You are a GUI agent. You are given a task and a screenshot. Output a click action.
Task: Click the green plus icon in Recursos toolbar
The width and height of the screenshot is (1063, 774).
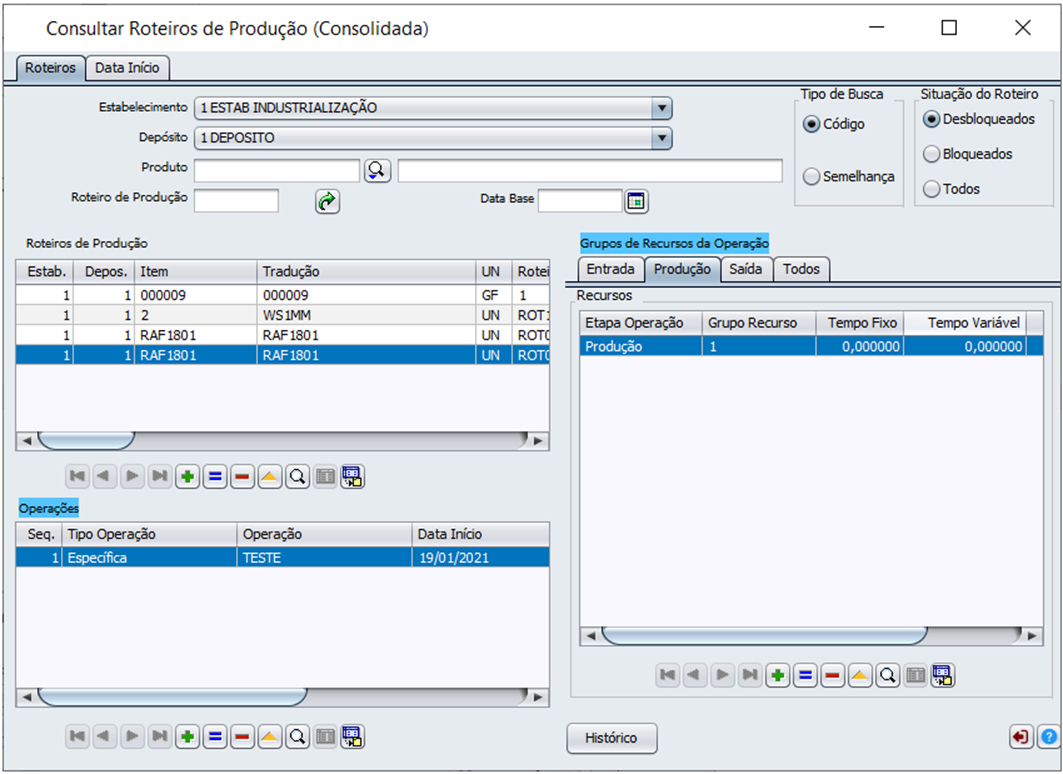[778, 676]
